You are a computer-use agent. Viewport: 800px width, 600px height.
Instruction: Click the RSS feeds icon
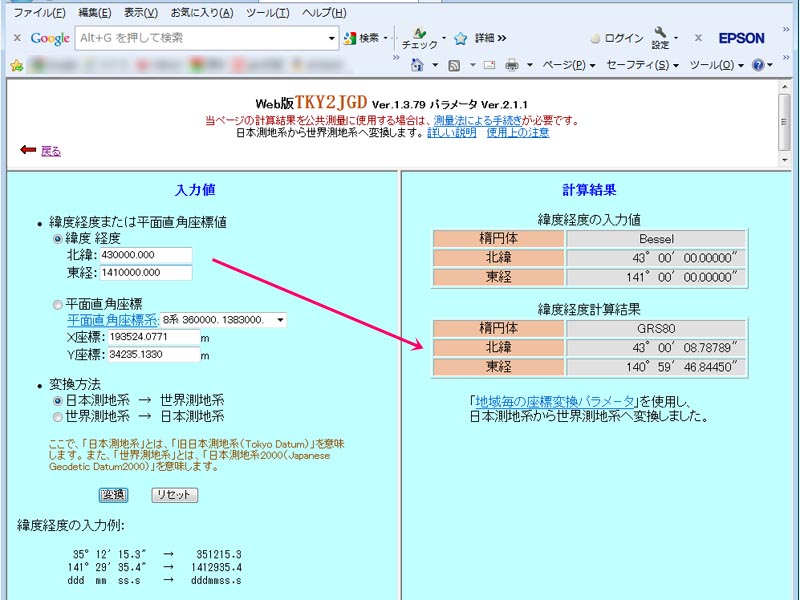pos(453,65)
